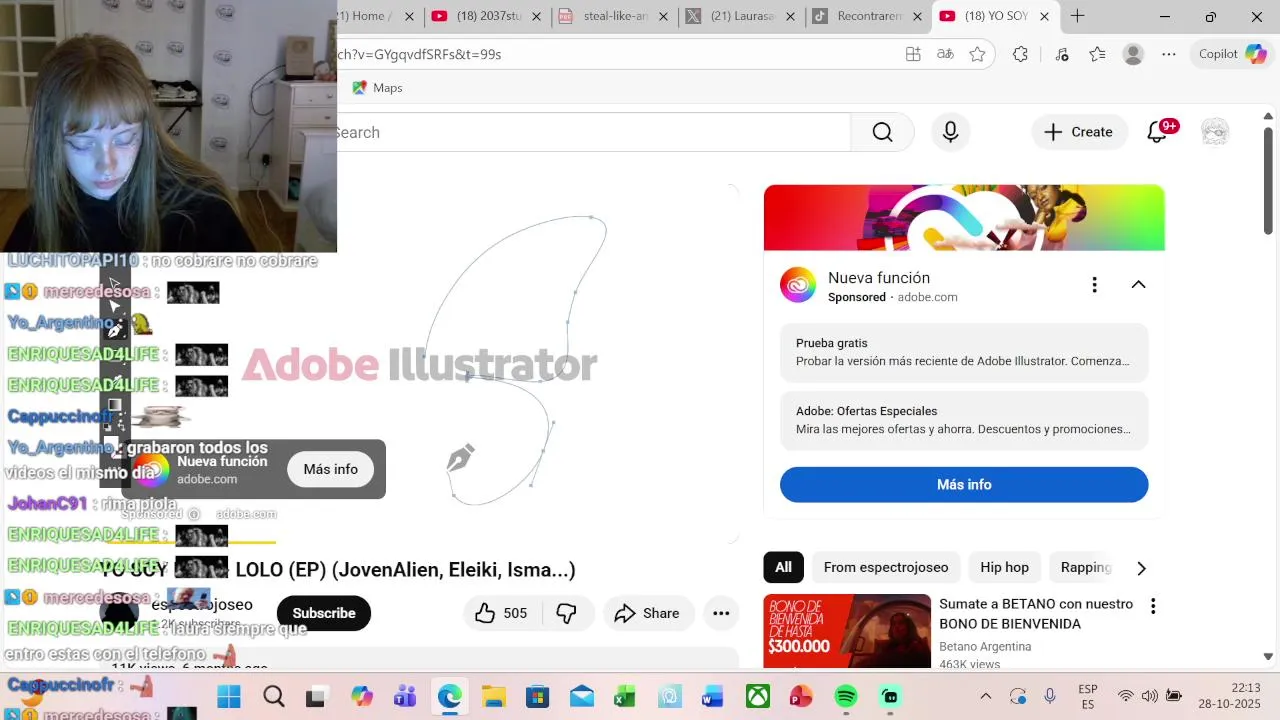Screen dimensions: 1280x720
Task: Open Windows Search from the taskbar
Action: click(274, 697)
